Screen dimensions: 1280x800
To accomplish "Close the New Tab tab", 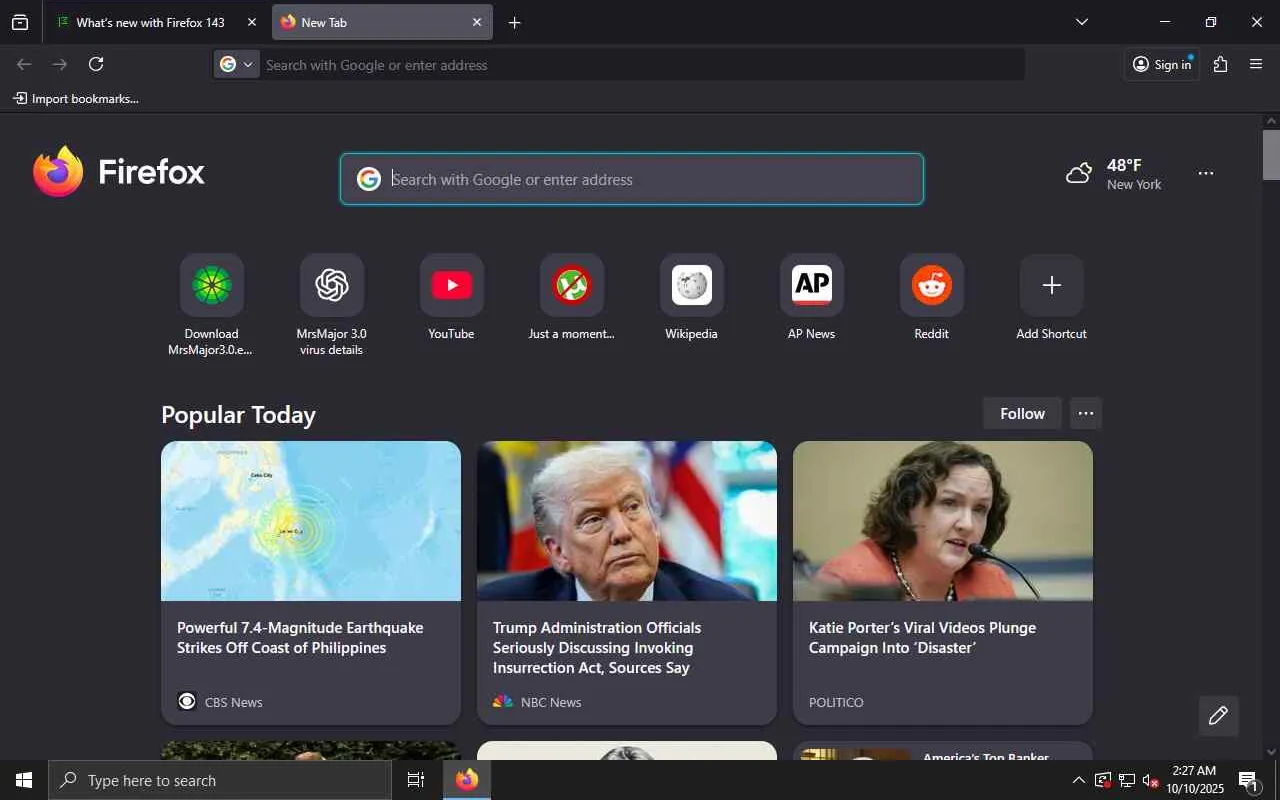I will coord(477,22).
